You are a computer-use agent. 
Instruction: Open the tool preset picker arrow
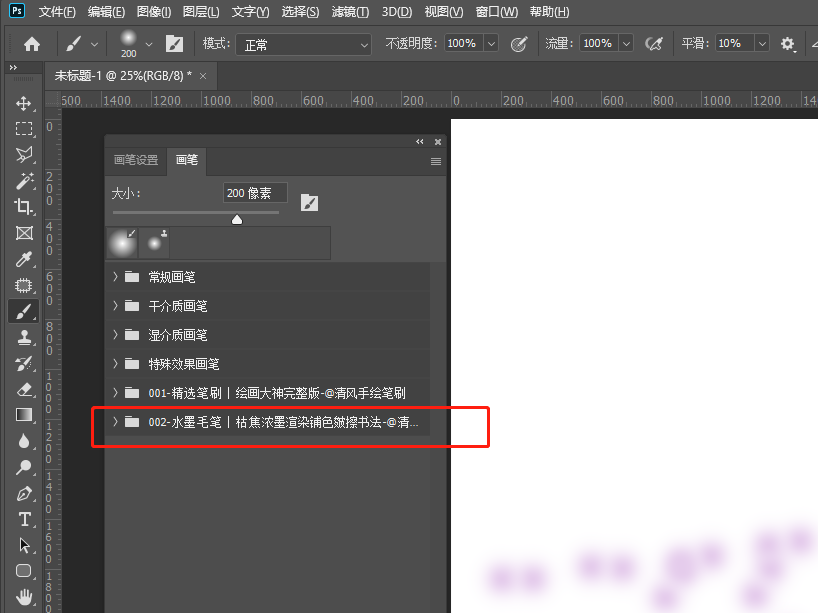(94, 45)
